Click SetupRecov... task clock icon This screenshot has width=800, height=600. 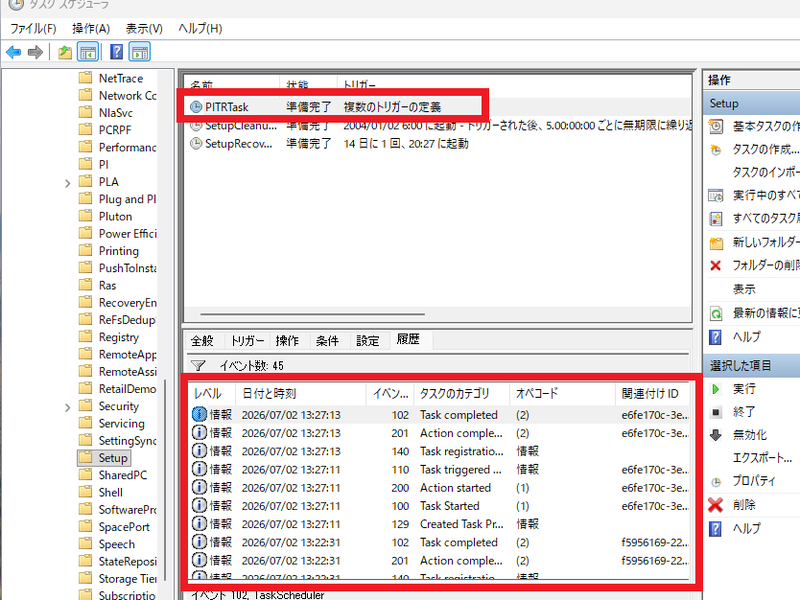pyautogui.click(x=196, y=143)
